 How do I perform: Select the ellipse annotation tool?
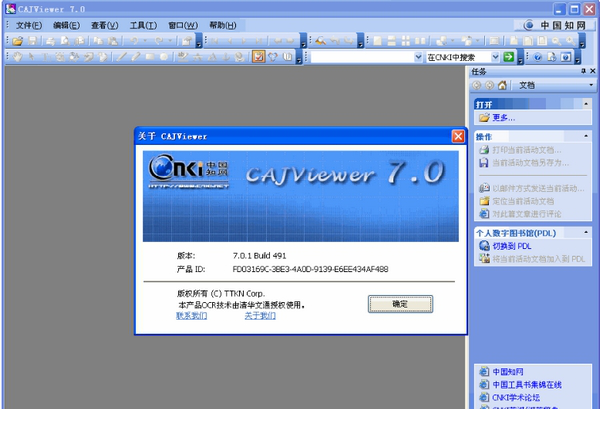click(x=164, y=57)
